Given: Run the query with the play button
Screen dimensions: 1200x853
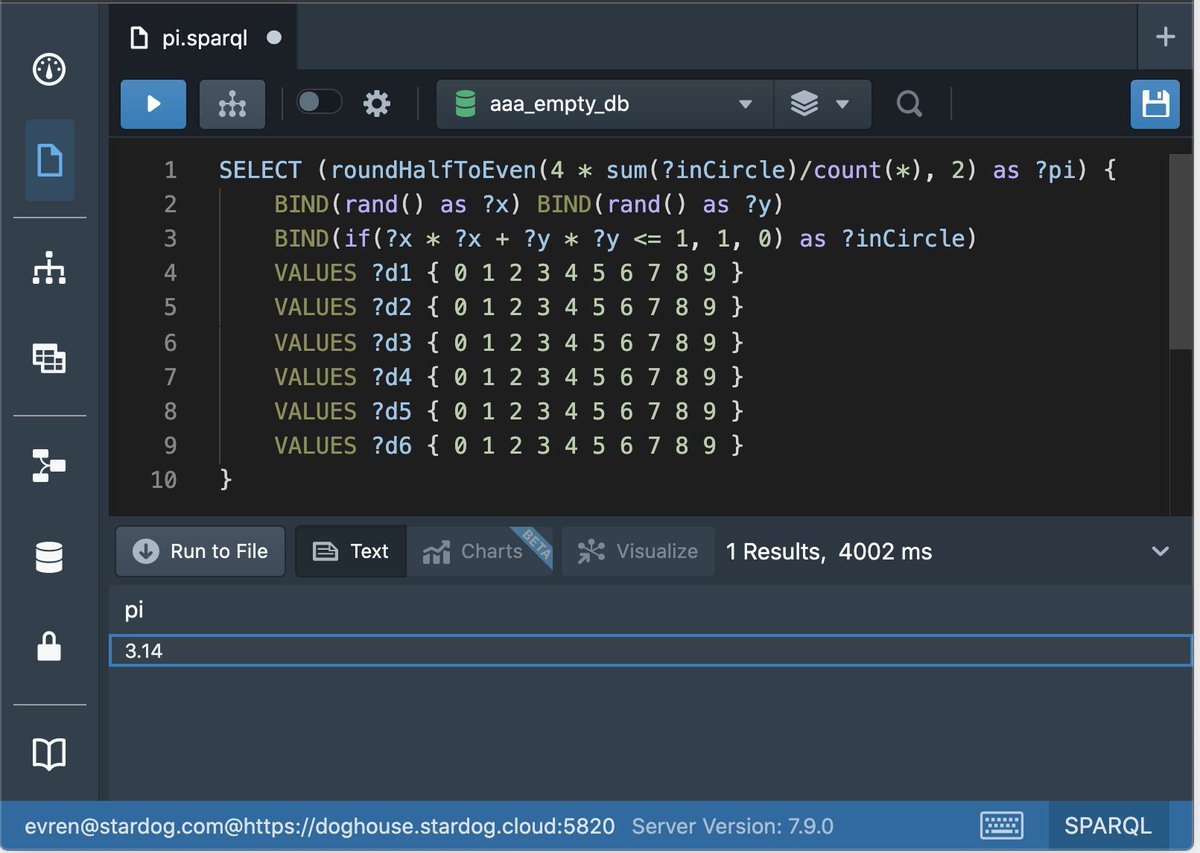Looking at the screenshot, I should click(153, 104).
